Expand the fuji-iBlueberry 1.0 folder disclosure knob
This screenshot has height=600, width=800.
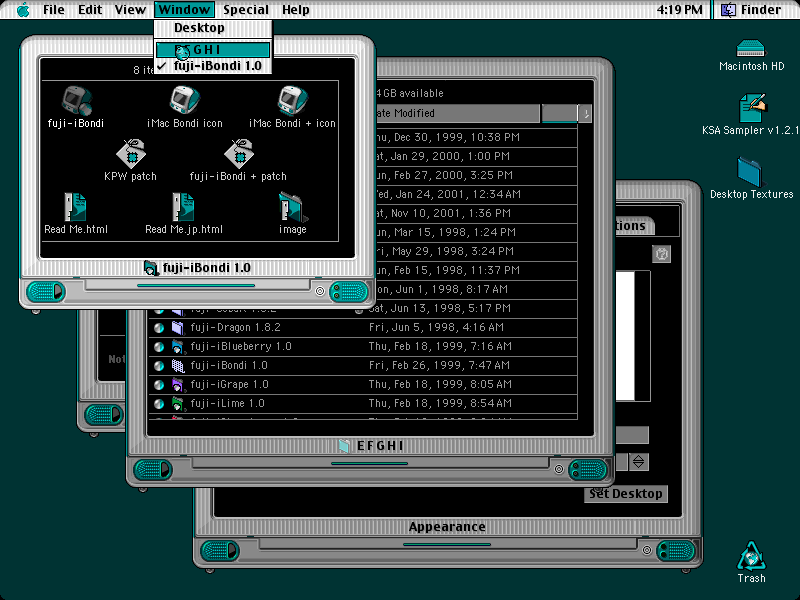[x=159, y=346]
